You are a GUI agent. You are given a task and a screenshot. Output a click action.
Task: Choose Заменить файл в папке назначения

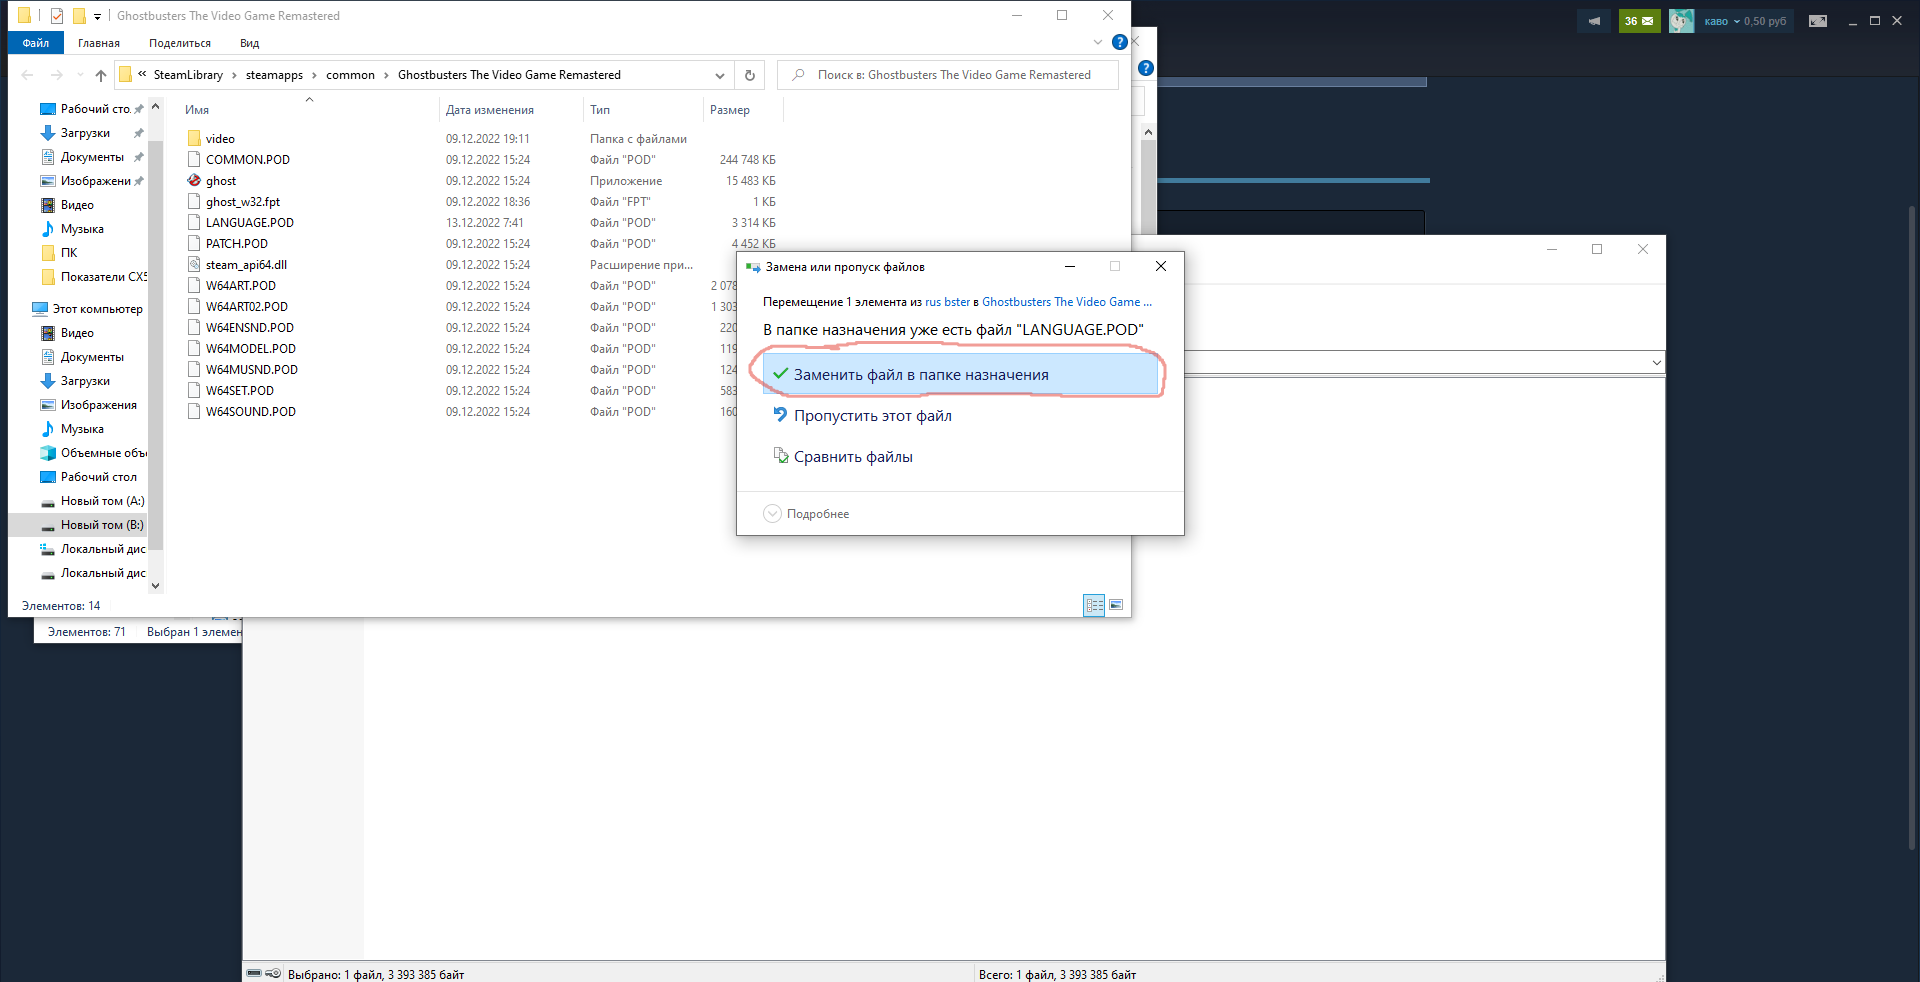pyautogui.click(x=960, y=375)
